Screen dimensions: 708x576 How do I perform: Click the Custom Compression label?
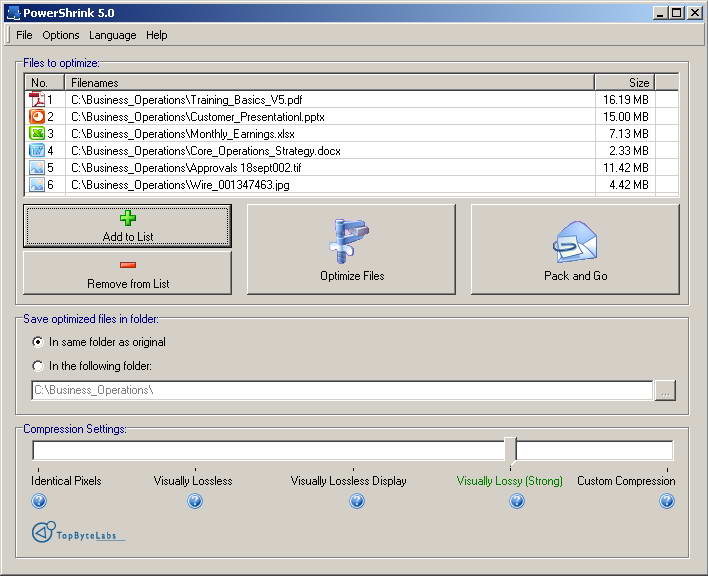click(x=626, y=481)
